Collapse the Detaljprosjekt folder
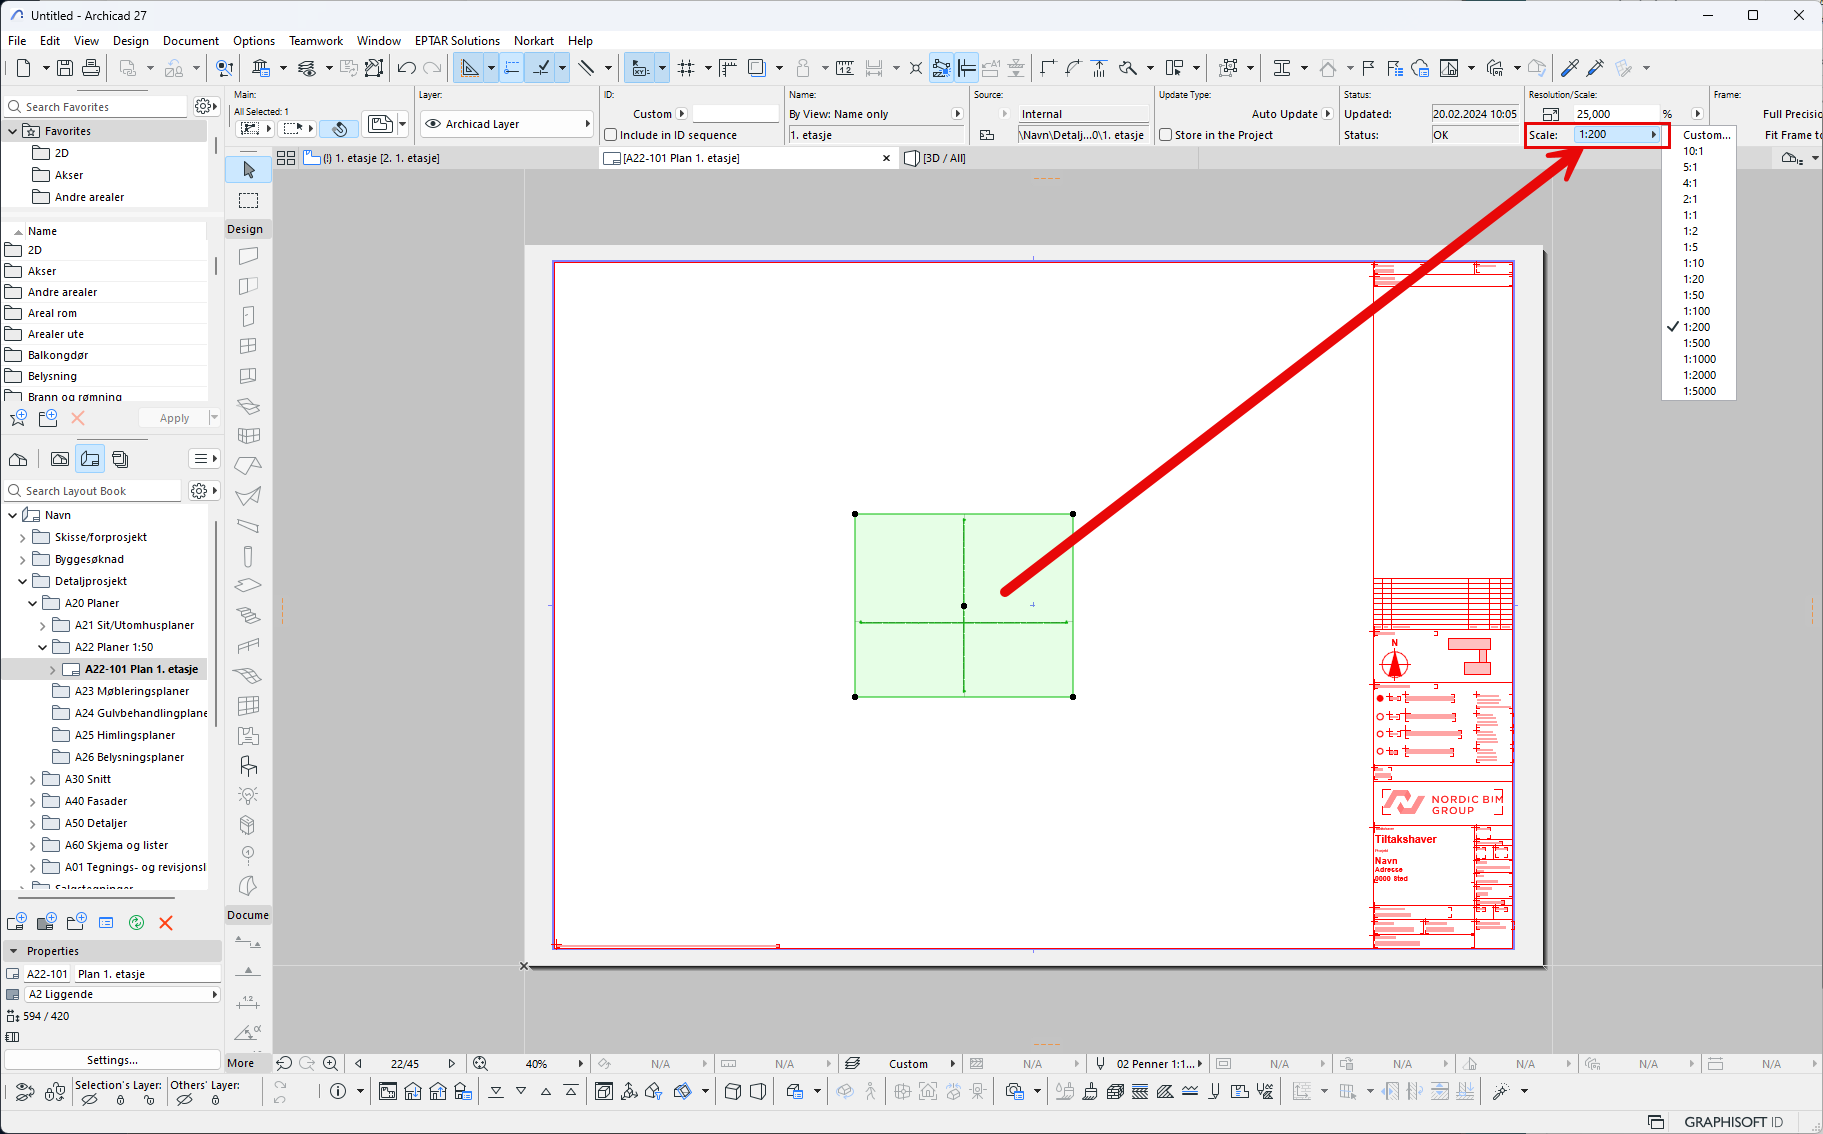The width and height of the screenshot is (1823, 1134). click(x=23, y=582)
